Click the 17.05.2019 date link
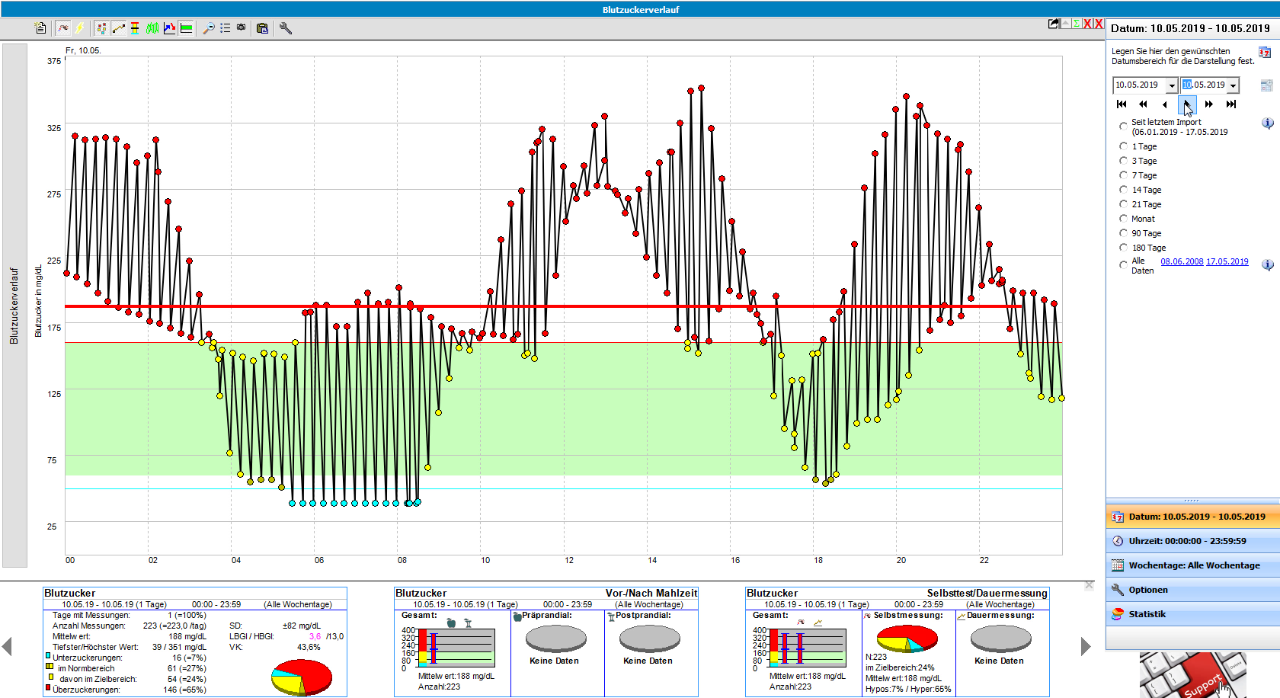 (x=1227, y=261)
